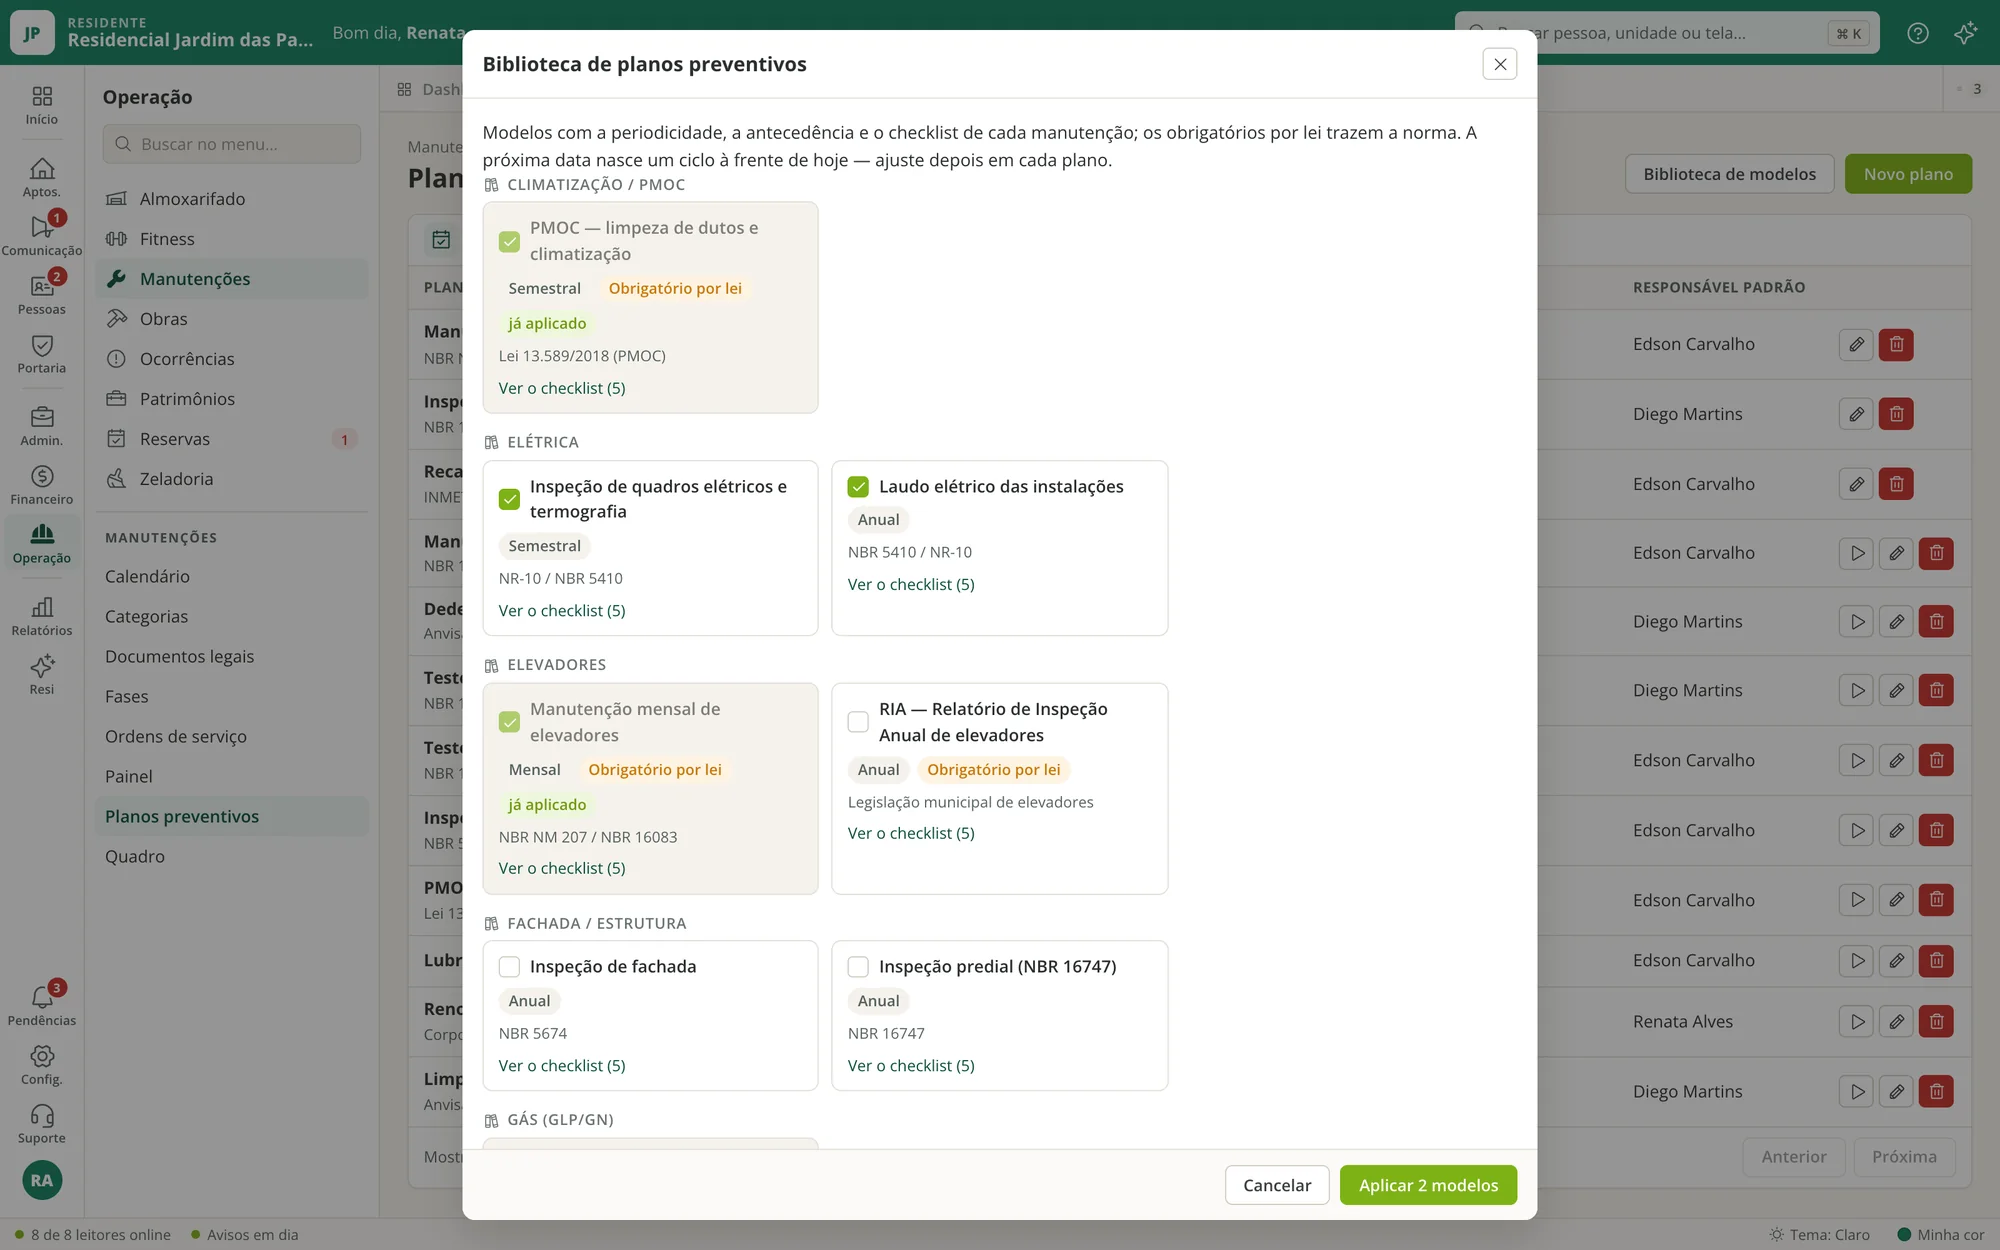
Task: Expand checklist of Laudo elétrico das instalações
Action: pyautogui.click(x=911, y=584)
